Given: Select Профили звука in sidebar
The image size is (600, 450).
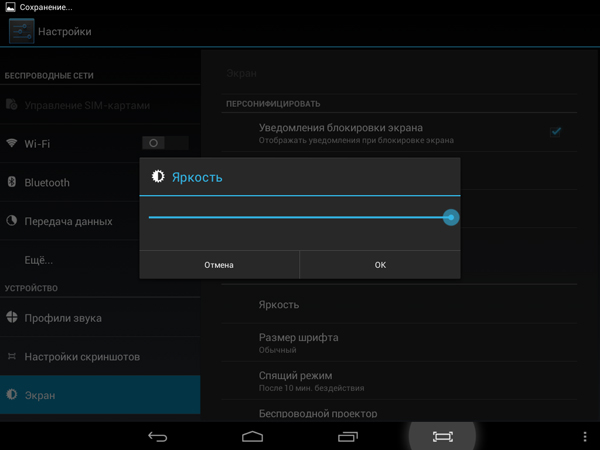Looking at the screenshot, I should [x=62, y=318].
